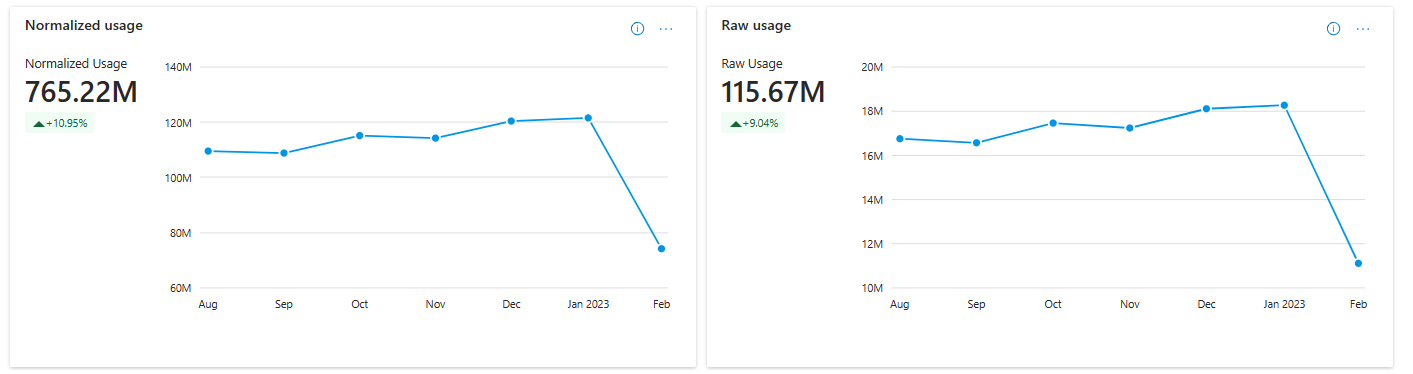Click the +10.95% change badge

60,123
